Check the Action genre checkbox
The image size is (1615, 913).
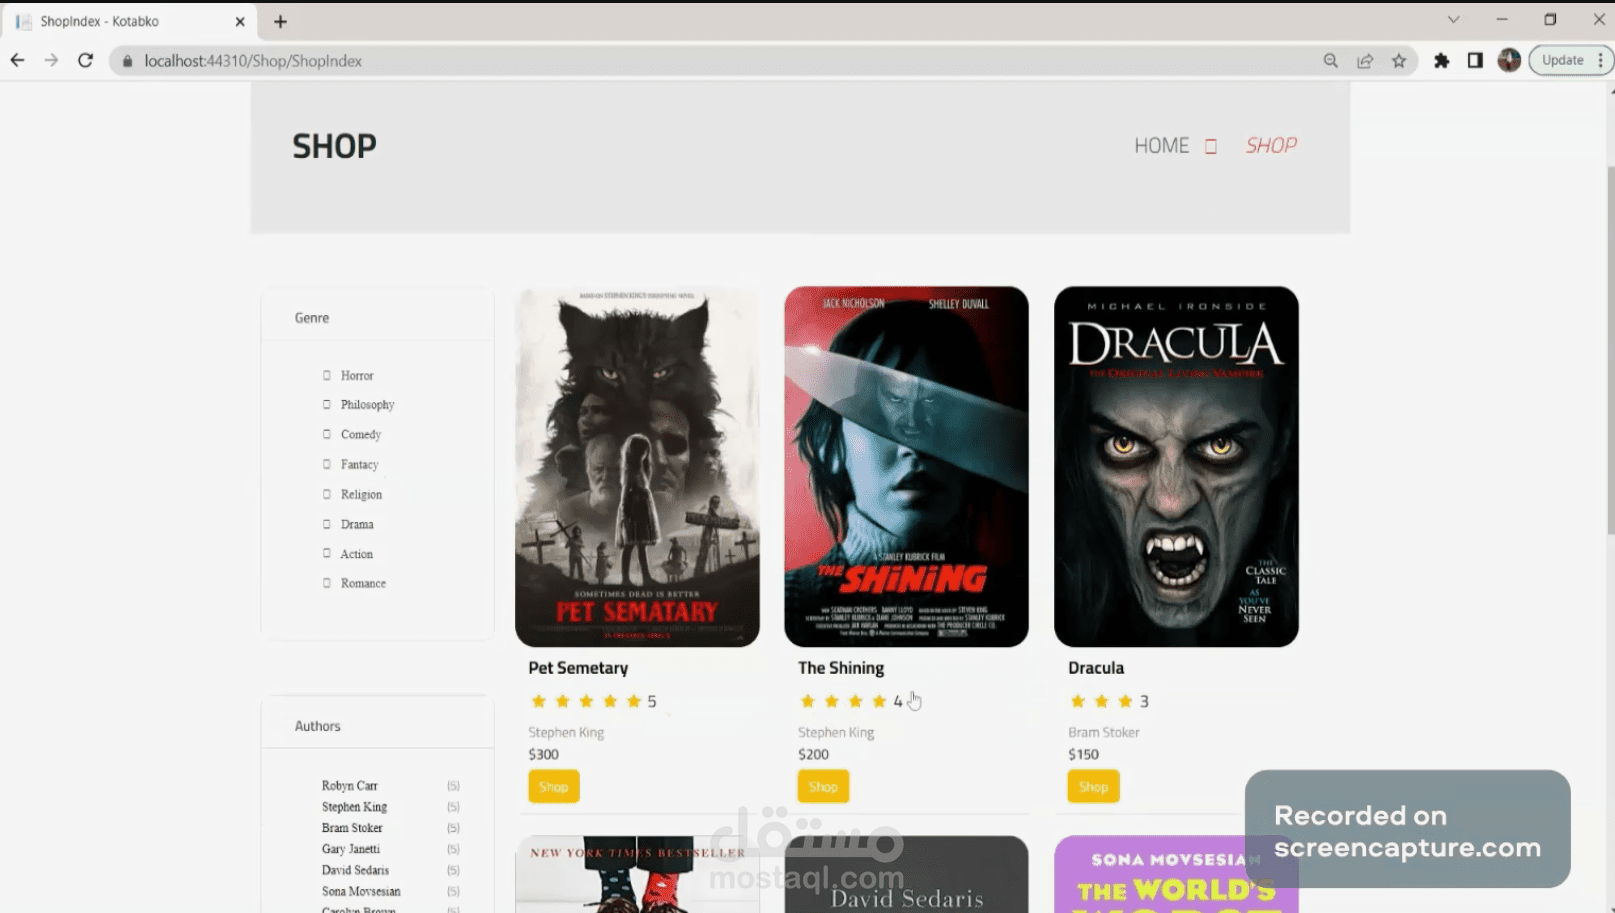pyautogui.click(x=326, y=553)
